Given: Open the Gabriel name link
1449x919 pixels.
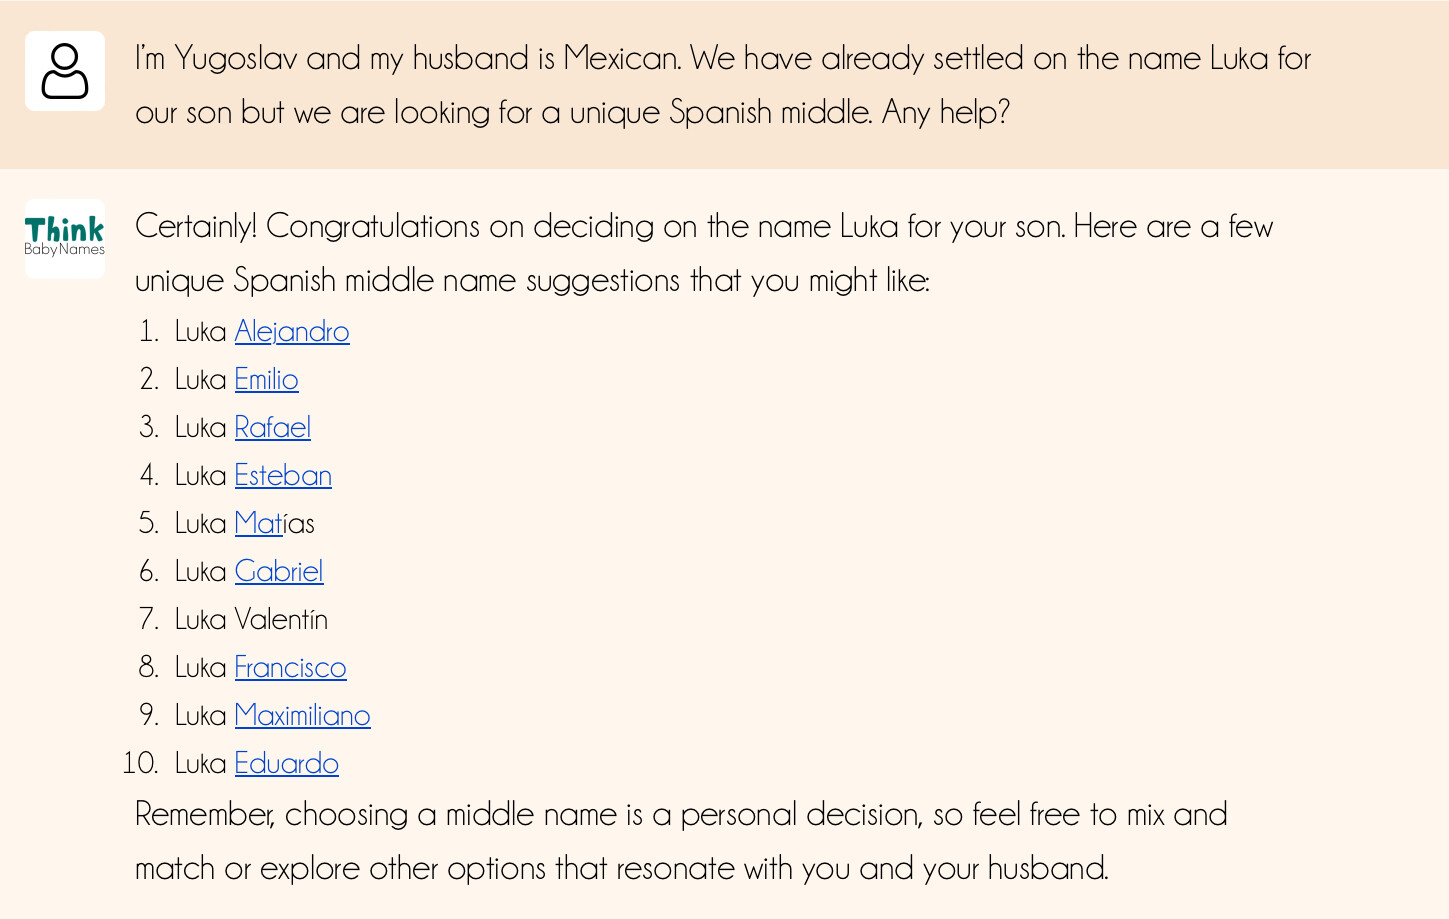Looking at the screenshot, I should pos(279,572).
